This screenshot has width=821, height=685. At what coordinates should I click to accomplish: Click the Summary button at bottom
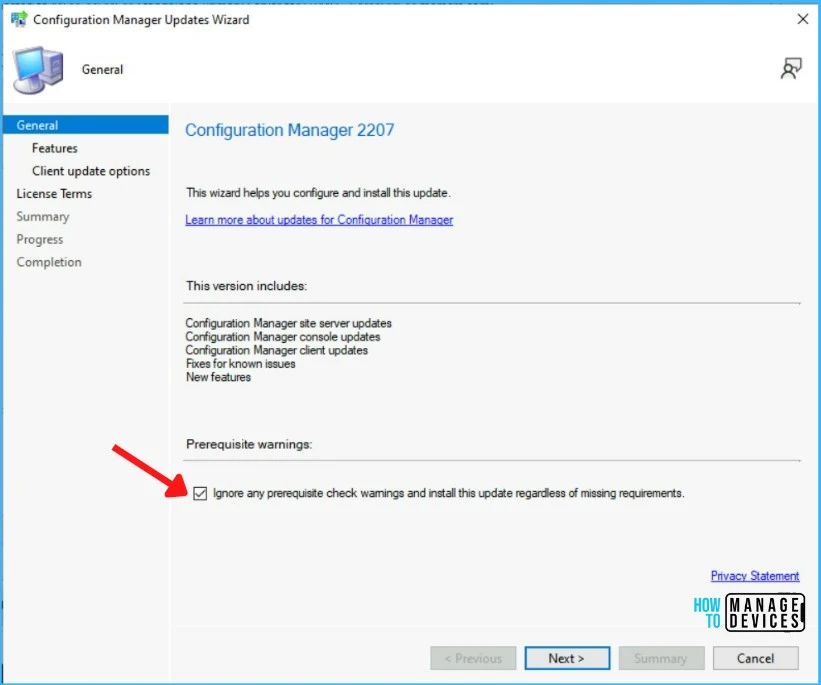[x=661, y=658]
